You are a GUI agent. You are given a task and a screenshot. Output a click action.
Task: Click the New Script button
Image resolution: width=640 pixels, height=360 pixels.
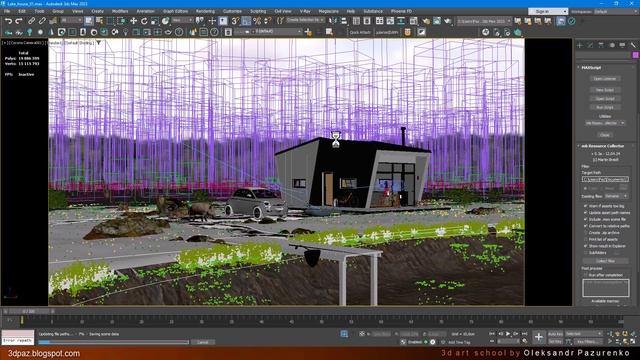click(x=605, y=90)
